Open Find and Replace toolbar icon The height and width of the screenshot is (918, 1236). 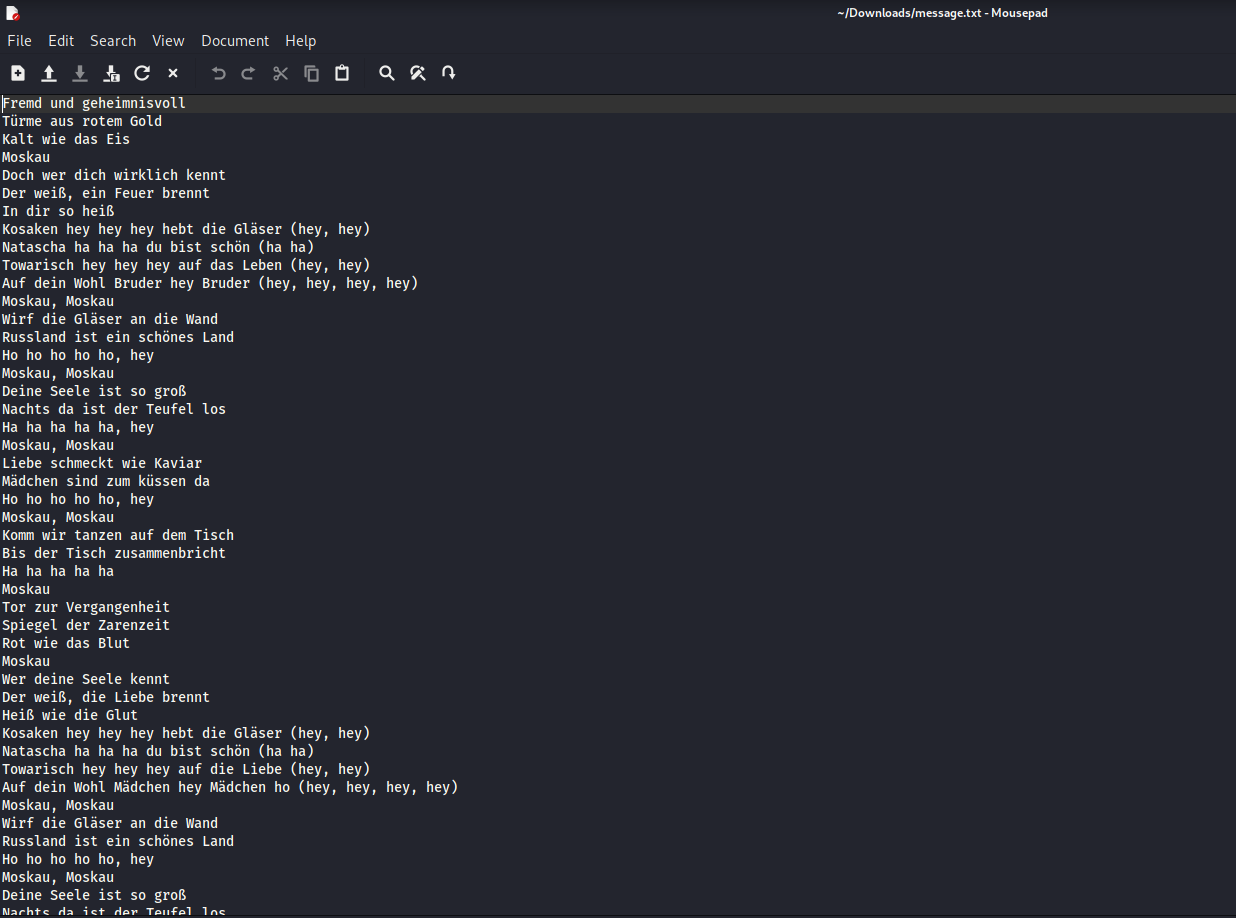pos(418,73)
